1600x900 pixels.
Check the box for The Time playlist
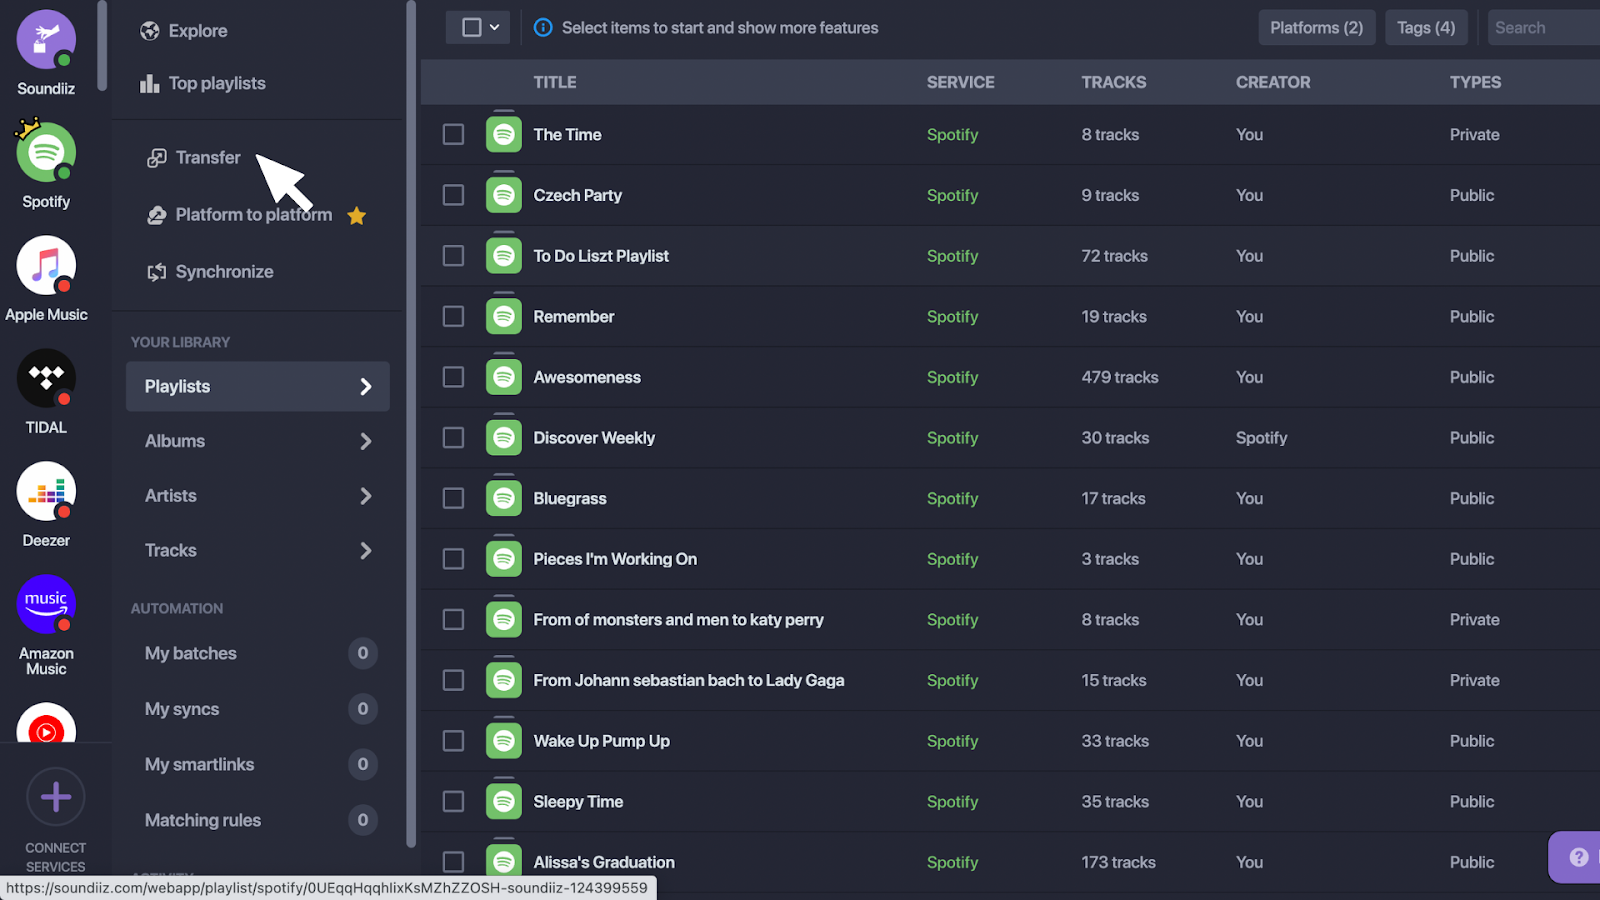[454, 134]
